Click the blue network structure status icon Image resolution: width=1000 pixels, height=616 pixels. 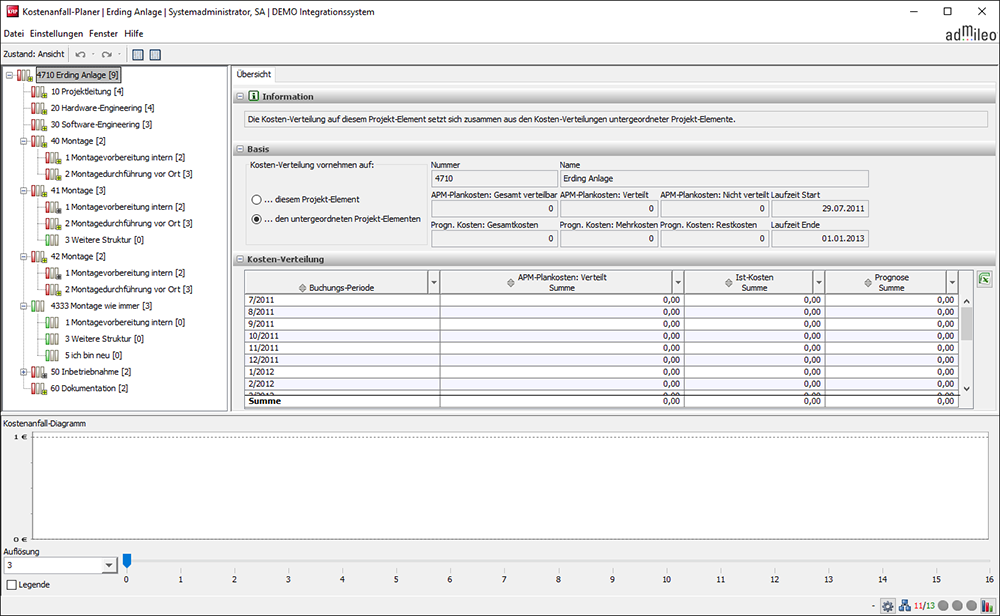(x=904, y=606)
